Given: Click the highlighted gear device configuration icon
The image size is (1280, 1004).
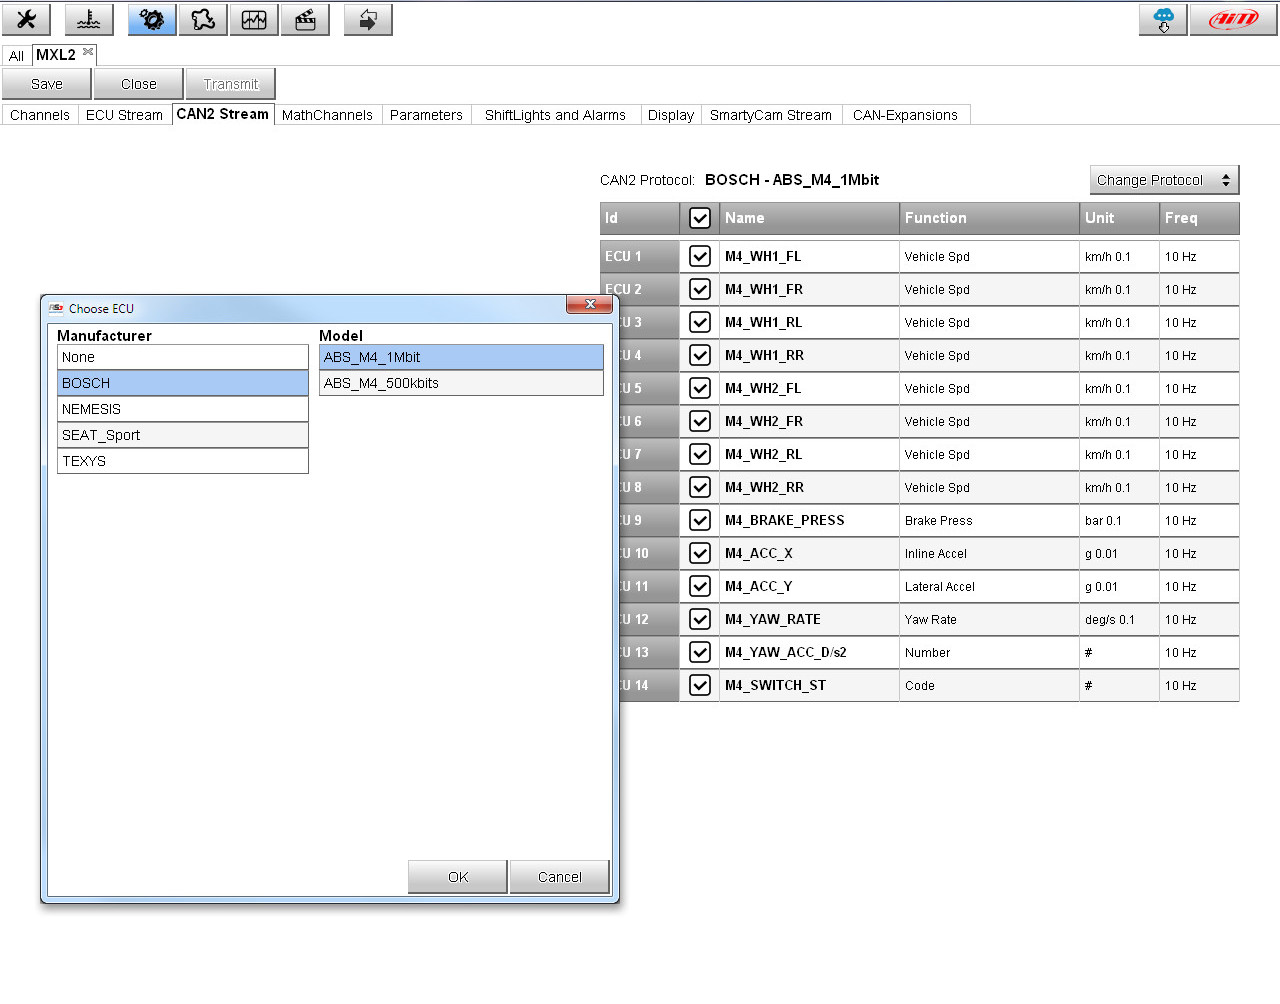Looking at the screenshot, I should [151, 19].
